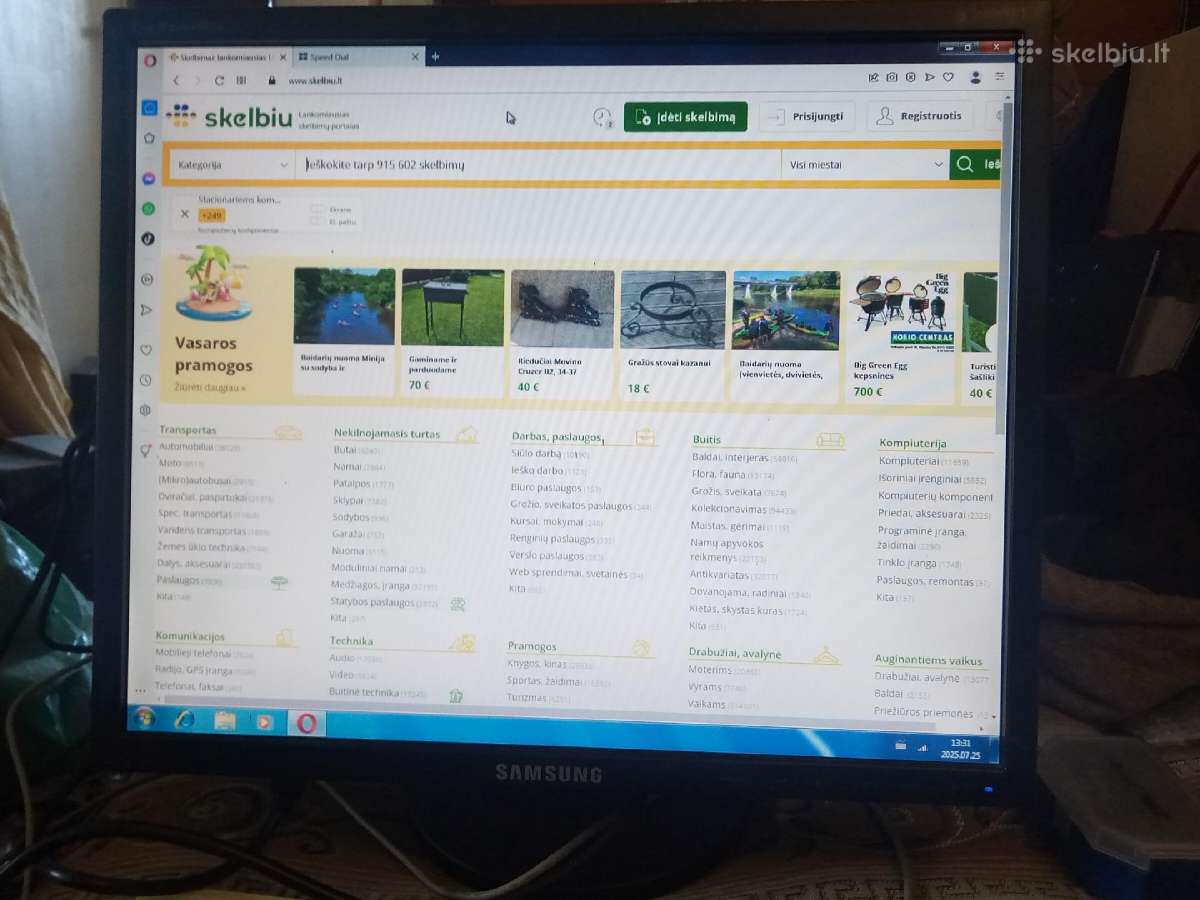The image size is (1200, 900).
Task: Open the Gražūs stovai kazanui ad image
Action: click(x=673, y=310)
